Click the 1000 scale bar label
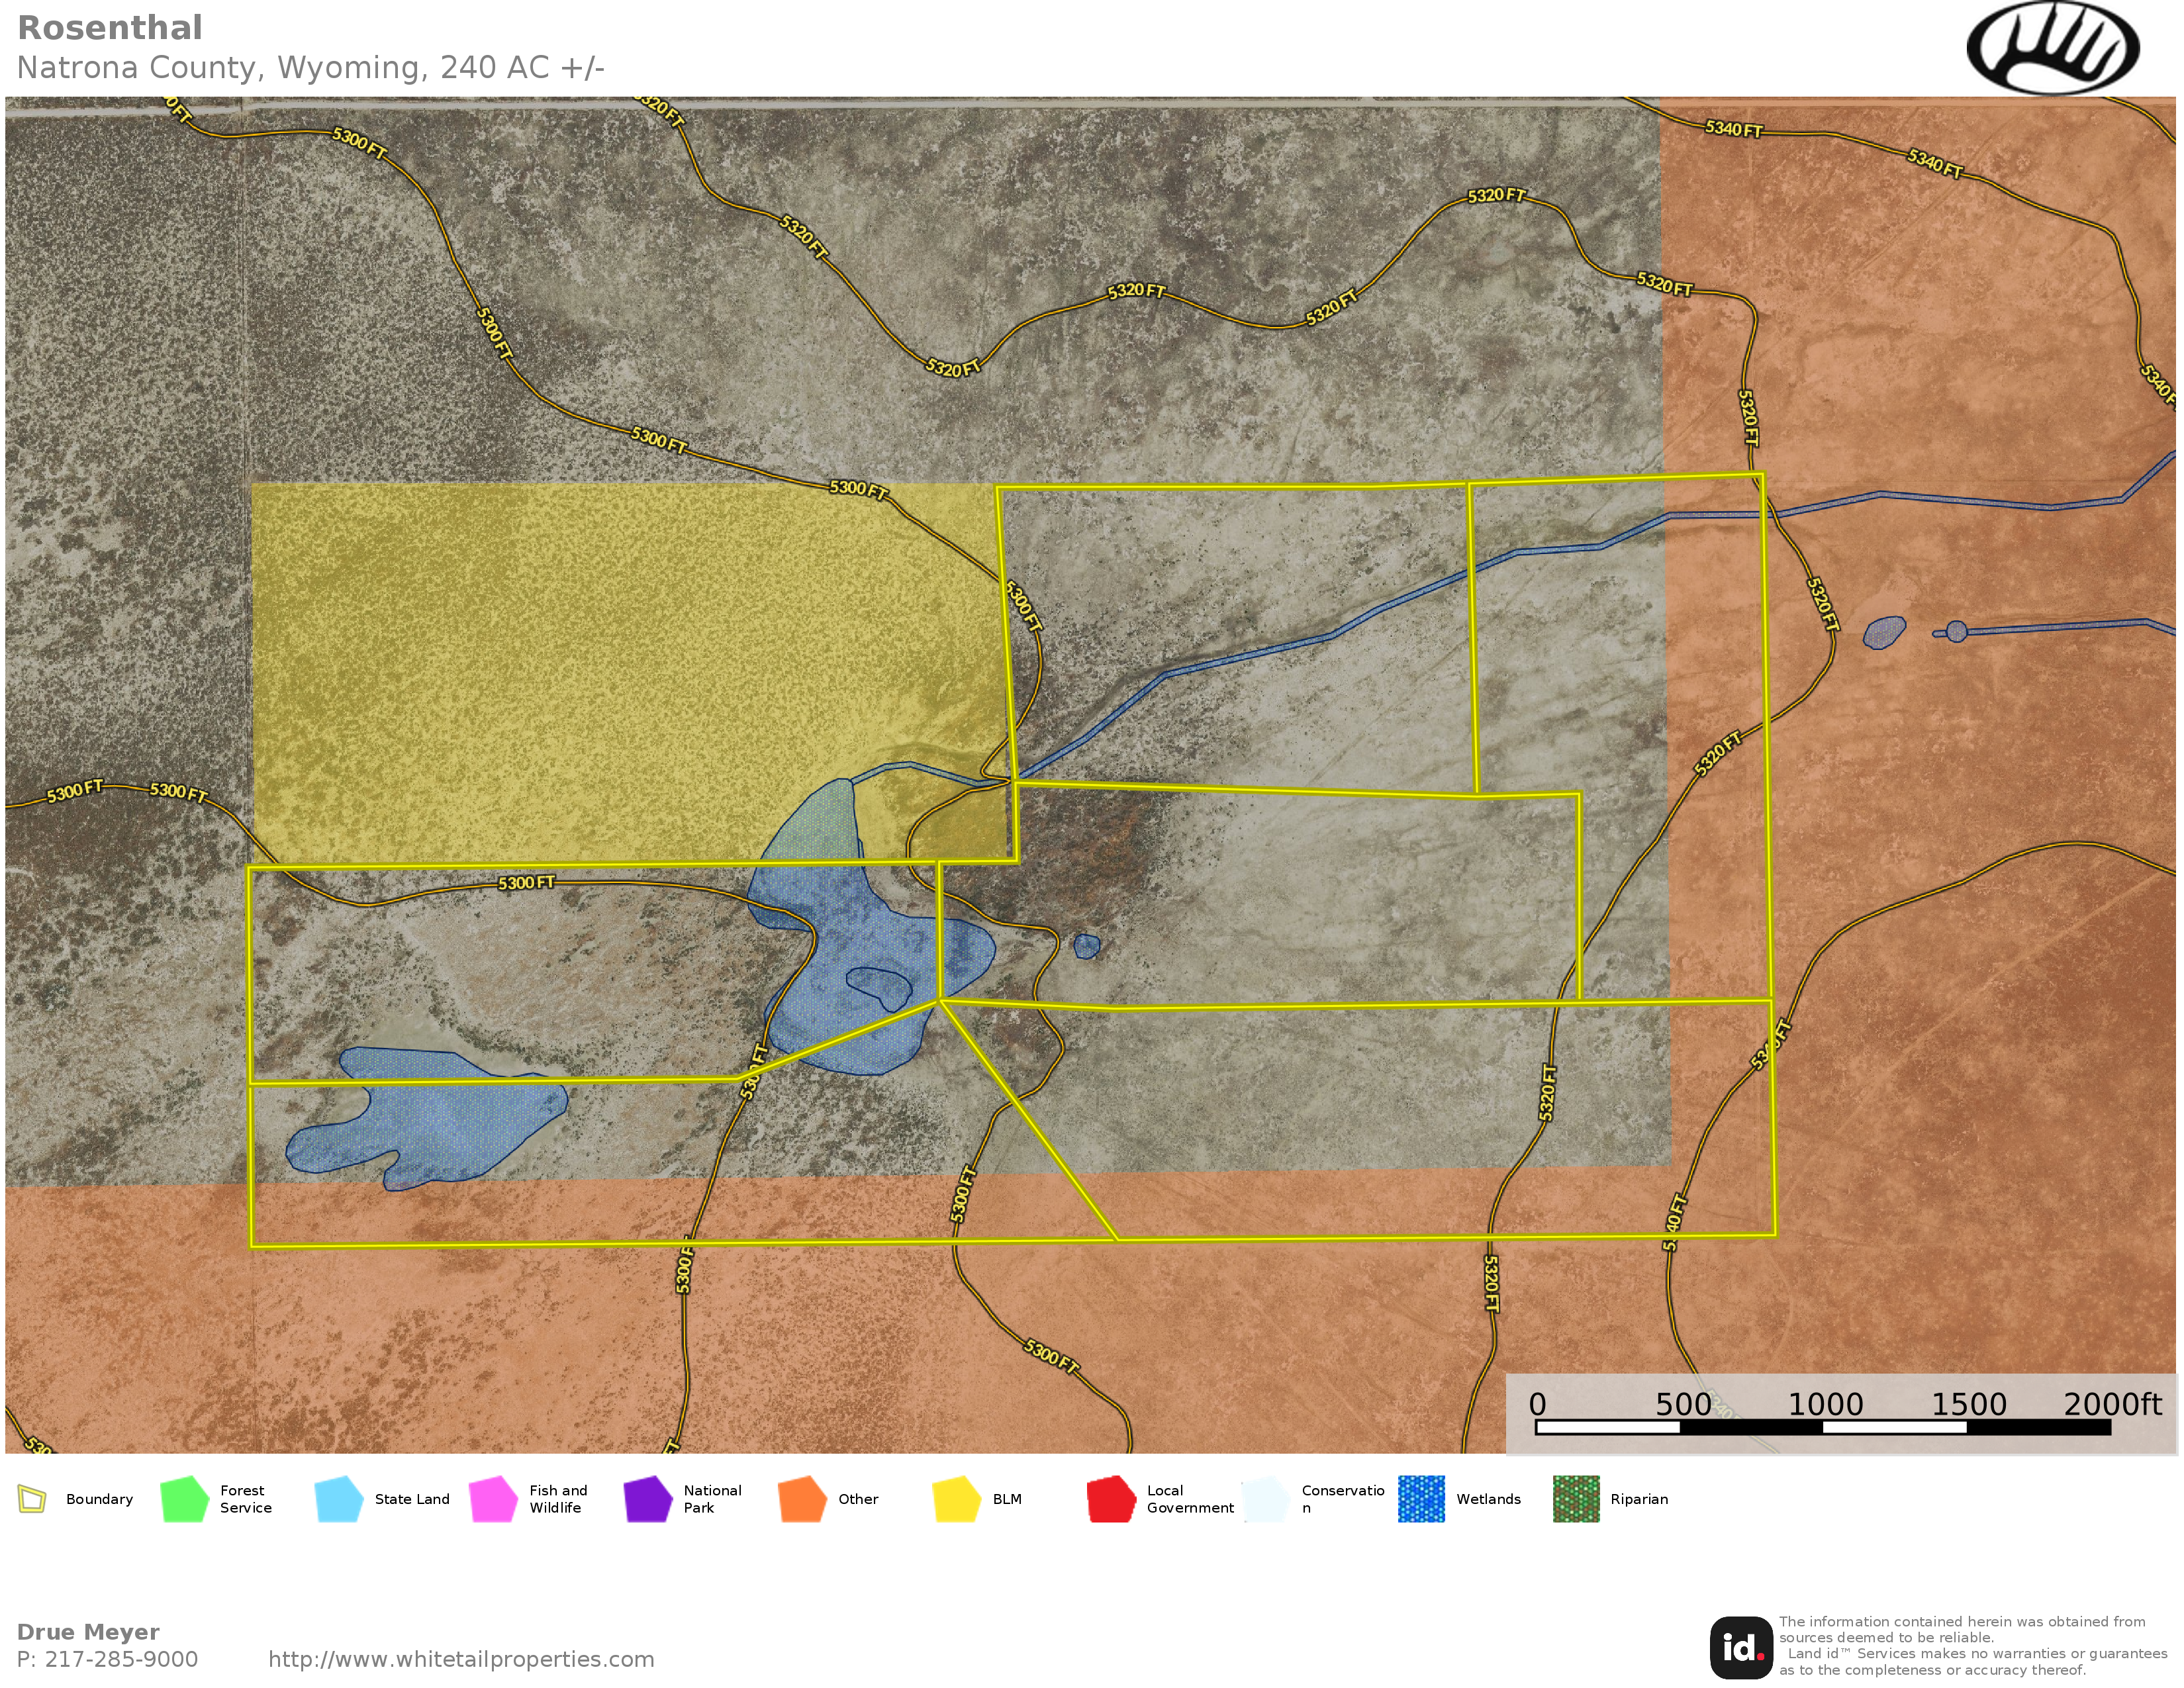The width and height of the screenshot is (2184, 1688). (1825, 1404)
